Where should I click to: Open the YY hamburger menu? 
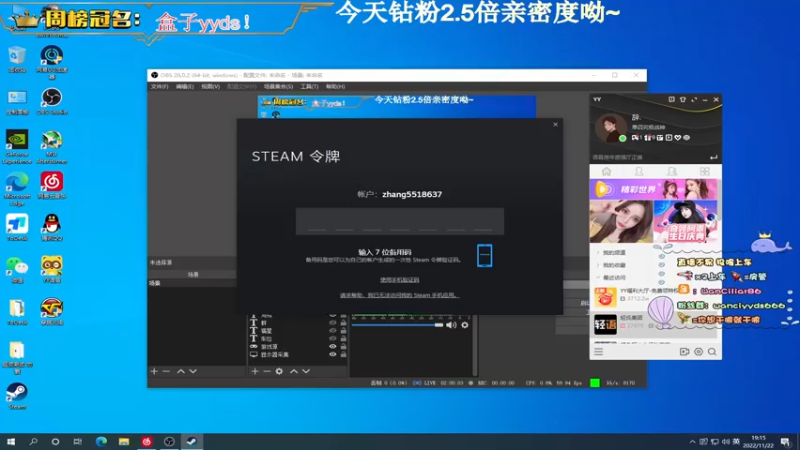pos(598,352)
